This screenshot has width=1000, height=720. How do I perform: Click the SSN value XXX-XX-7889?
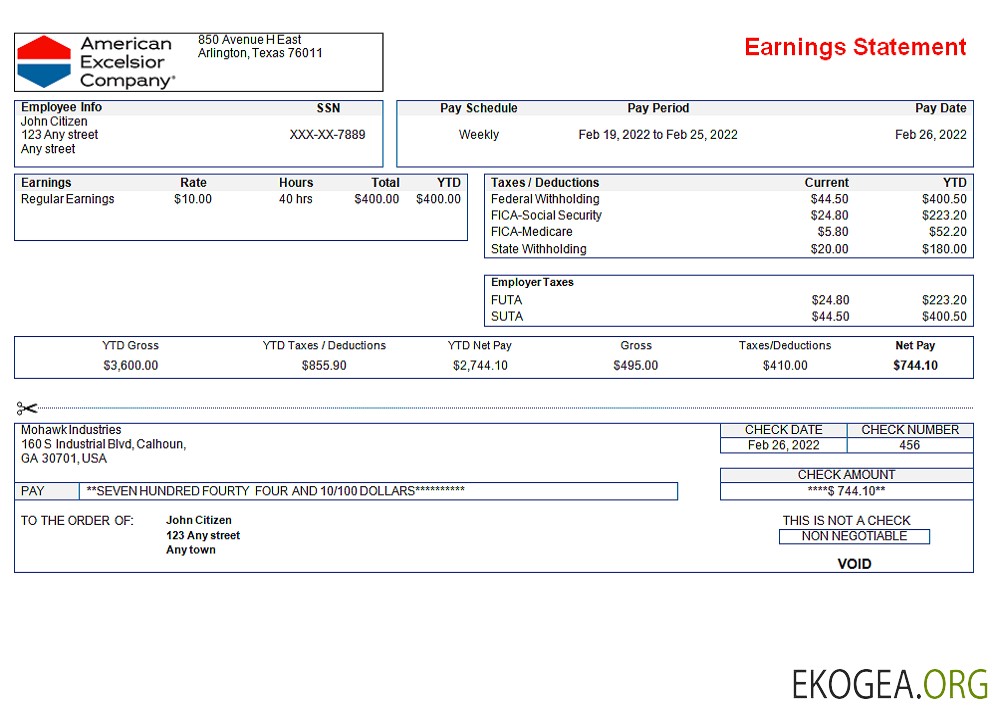(x=327, y=135)
